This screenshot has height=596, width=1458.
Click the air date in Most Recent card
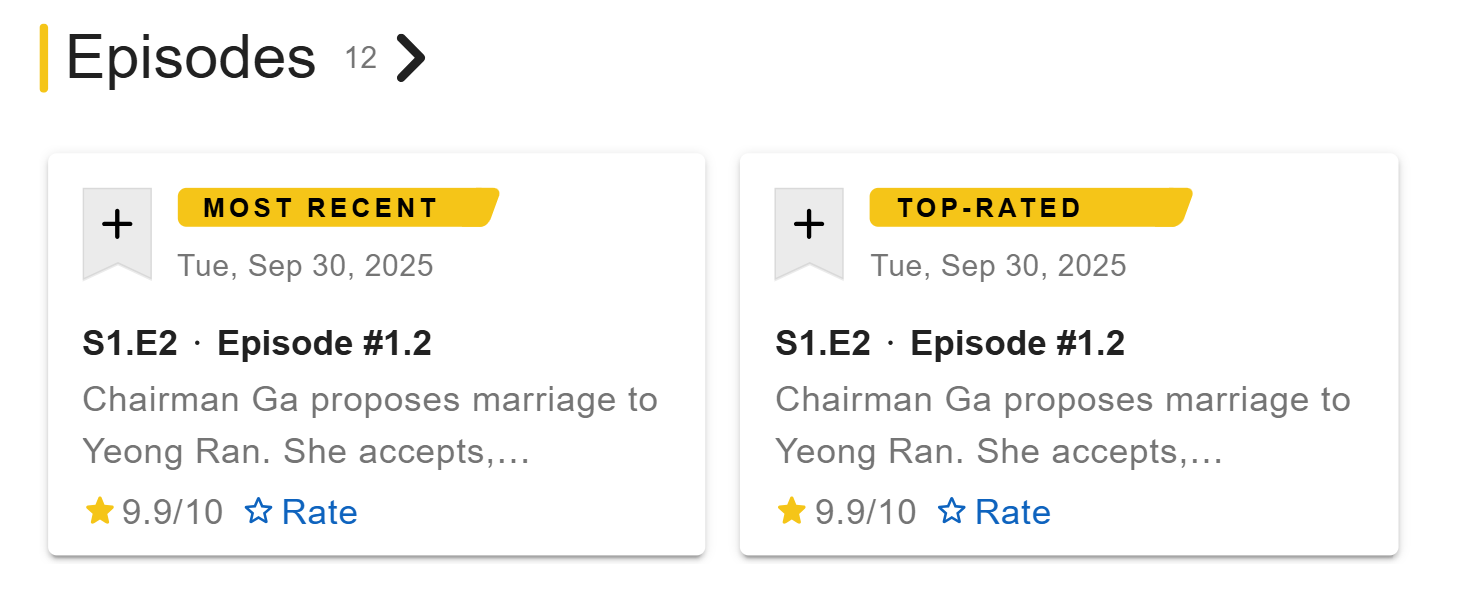[x=305, y=266]
